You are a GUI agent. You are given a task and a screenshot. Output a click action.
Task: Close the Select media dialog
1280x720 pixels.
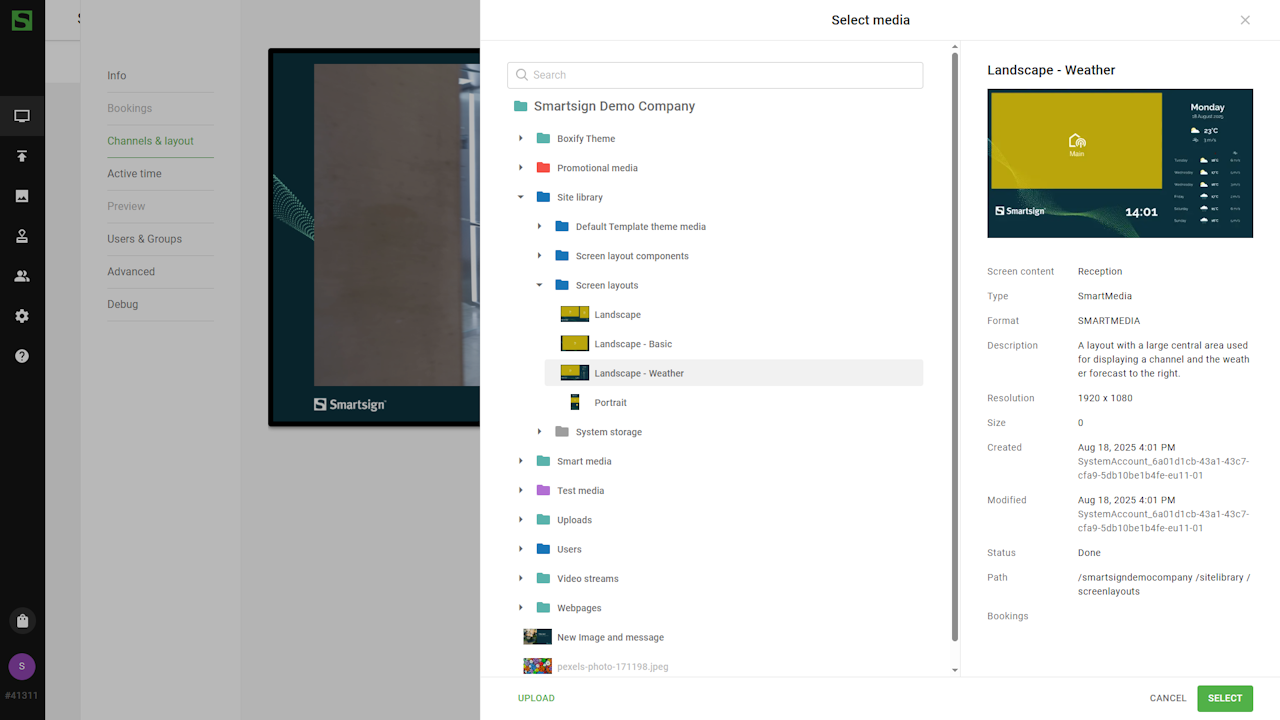(1245, 20)
